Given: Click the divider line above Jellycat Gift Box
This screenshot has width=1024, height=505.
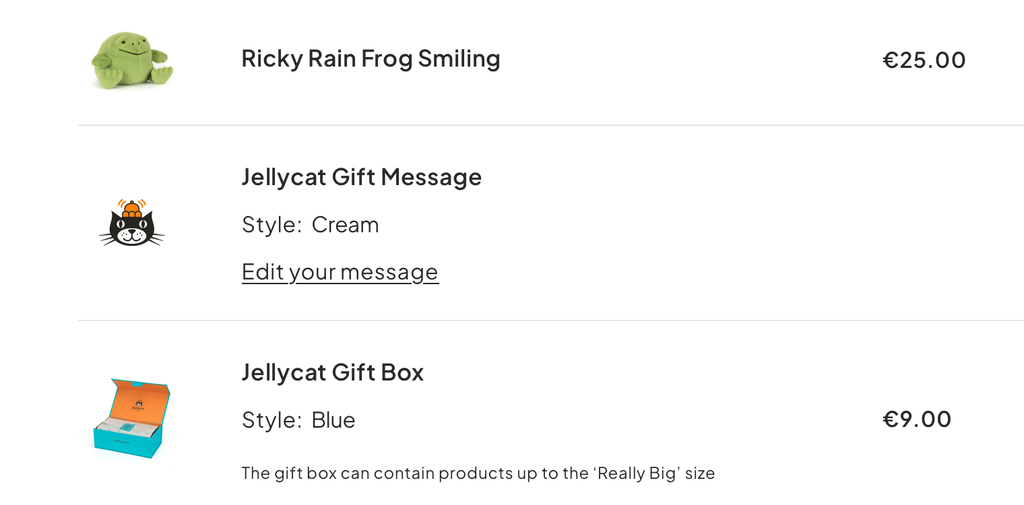Looking at the screenshot, I should (x=551, y=320).
